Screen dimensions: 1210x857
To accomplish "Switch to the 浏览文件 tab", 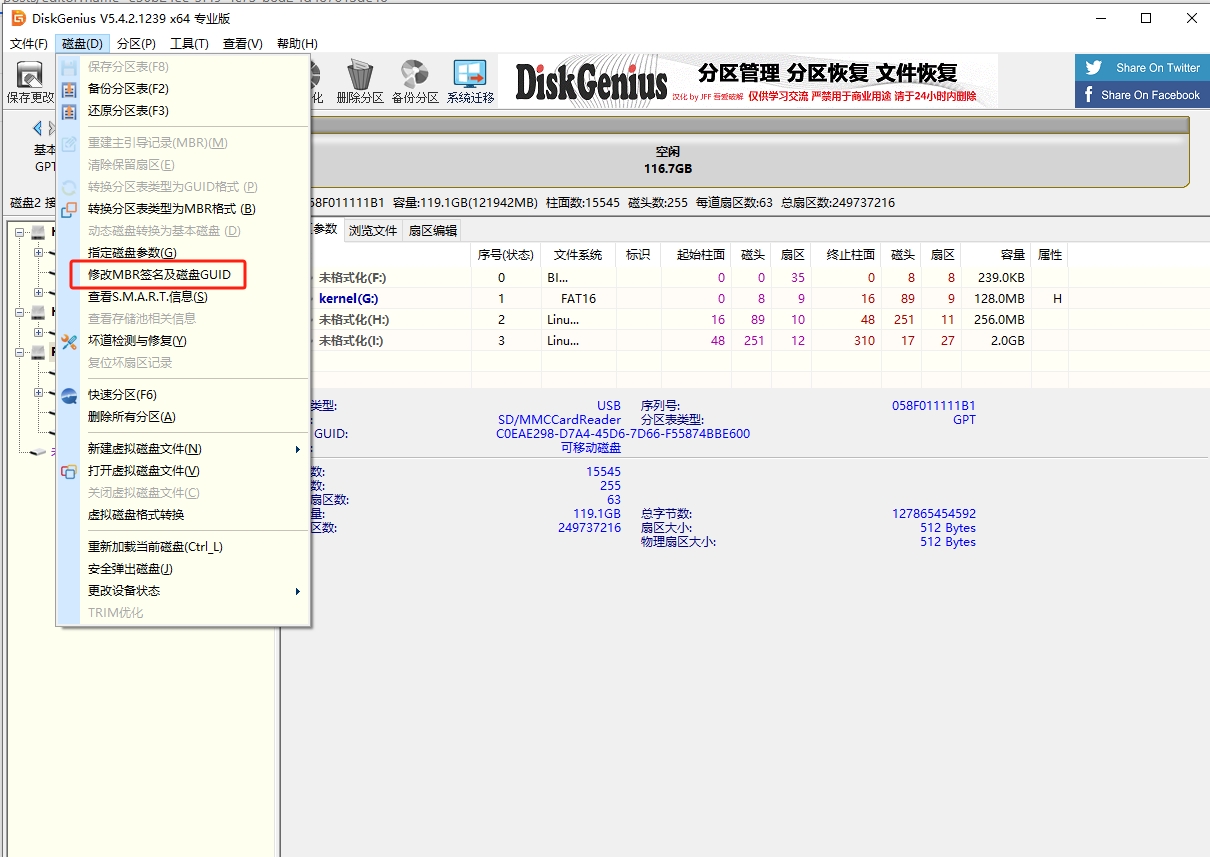I will [373, 231].
